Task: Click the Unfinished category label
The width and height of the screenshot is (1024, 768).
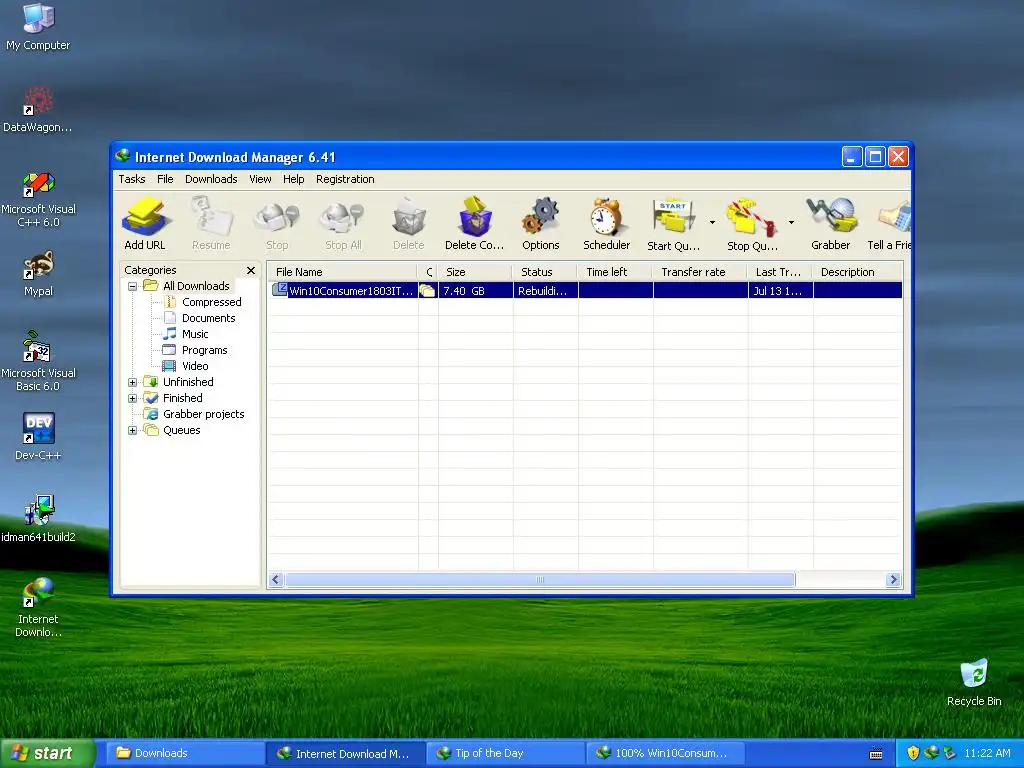Action: click(188, 382)
